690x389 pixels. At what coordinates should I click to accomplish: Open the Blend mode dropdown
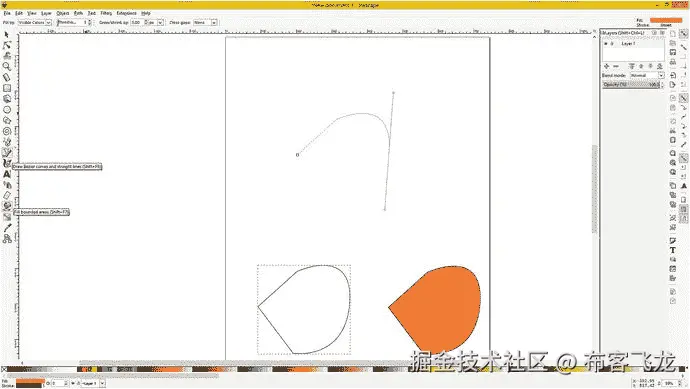(647, 76)
